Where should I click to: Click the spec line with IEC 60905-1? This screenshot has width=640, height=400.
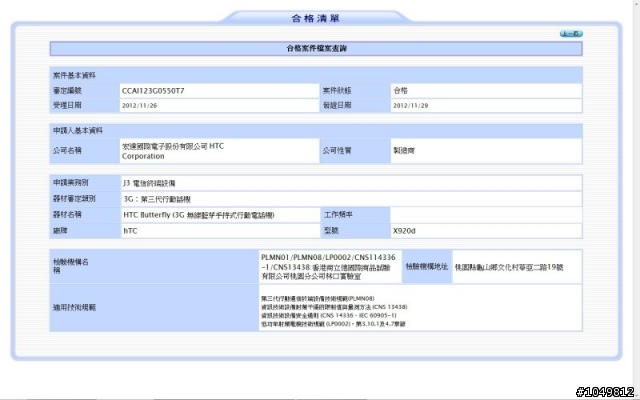click(x=329, y=316)
